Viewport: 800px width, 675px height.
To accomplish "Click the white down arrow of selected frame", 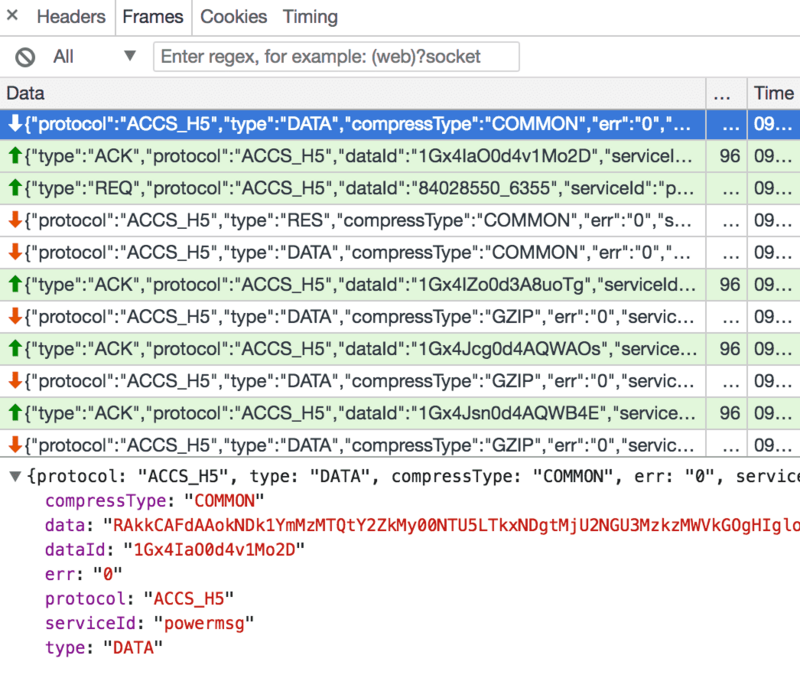I will pos(15,123).
